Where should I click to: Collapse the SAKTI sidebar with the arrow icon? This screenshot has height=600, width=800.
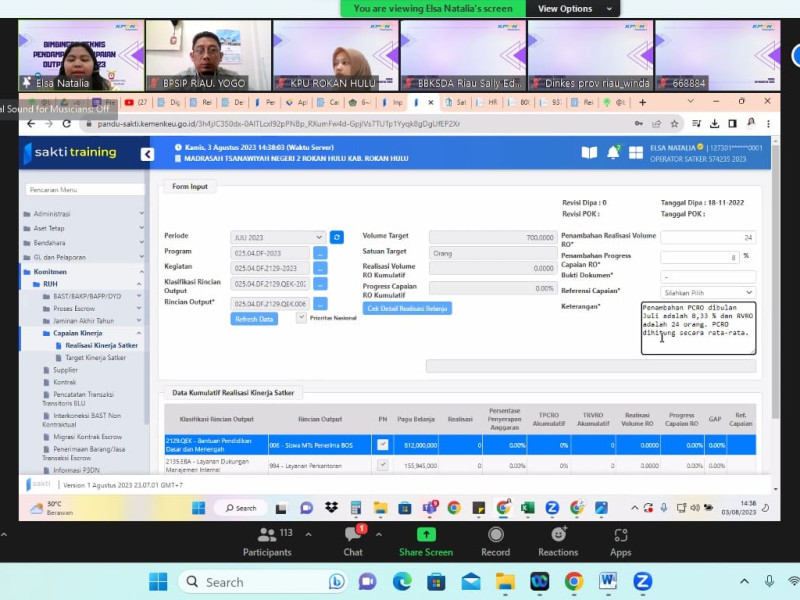pos(147,154)
